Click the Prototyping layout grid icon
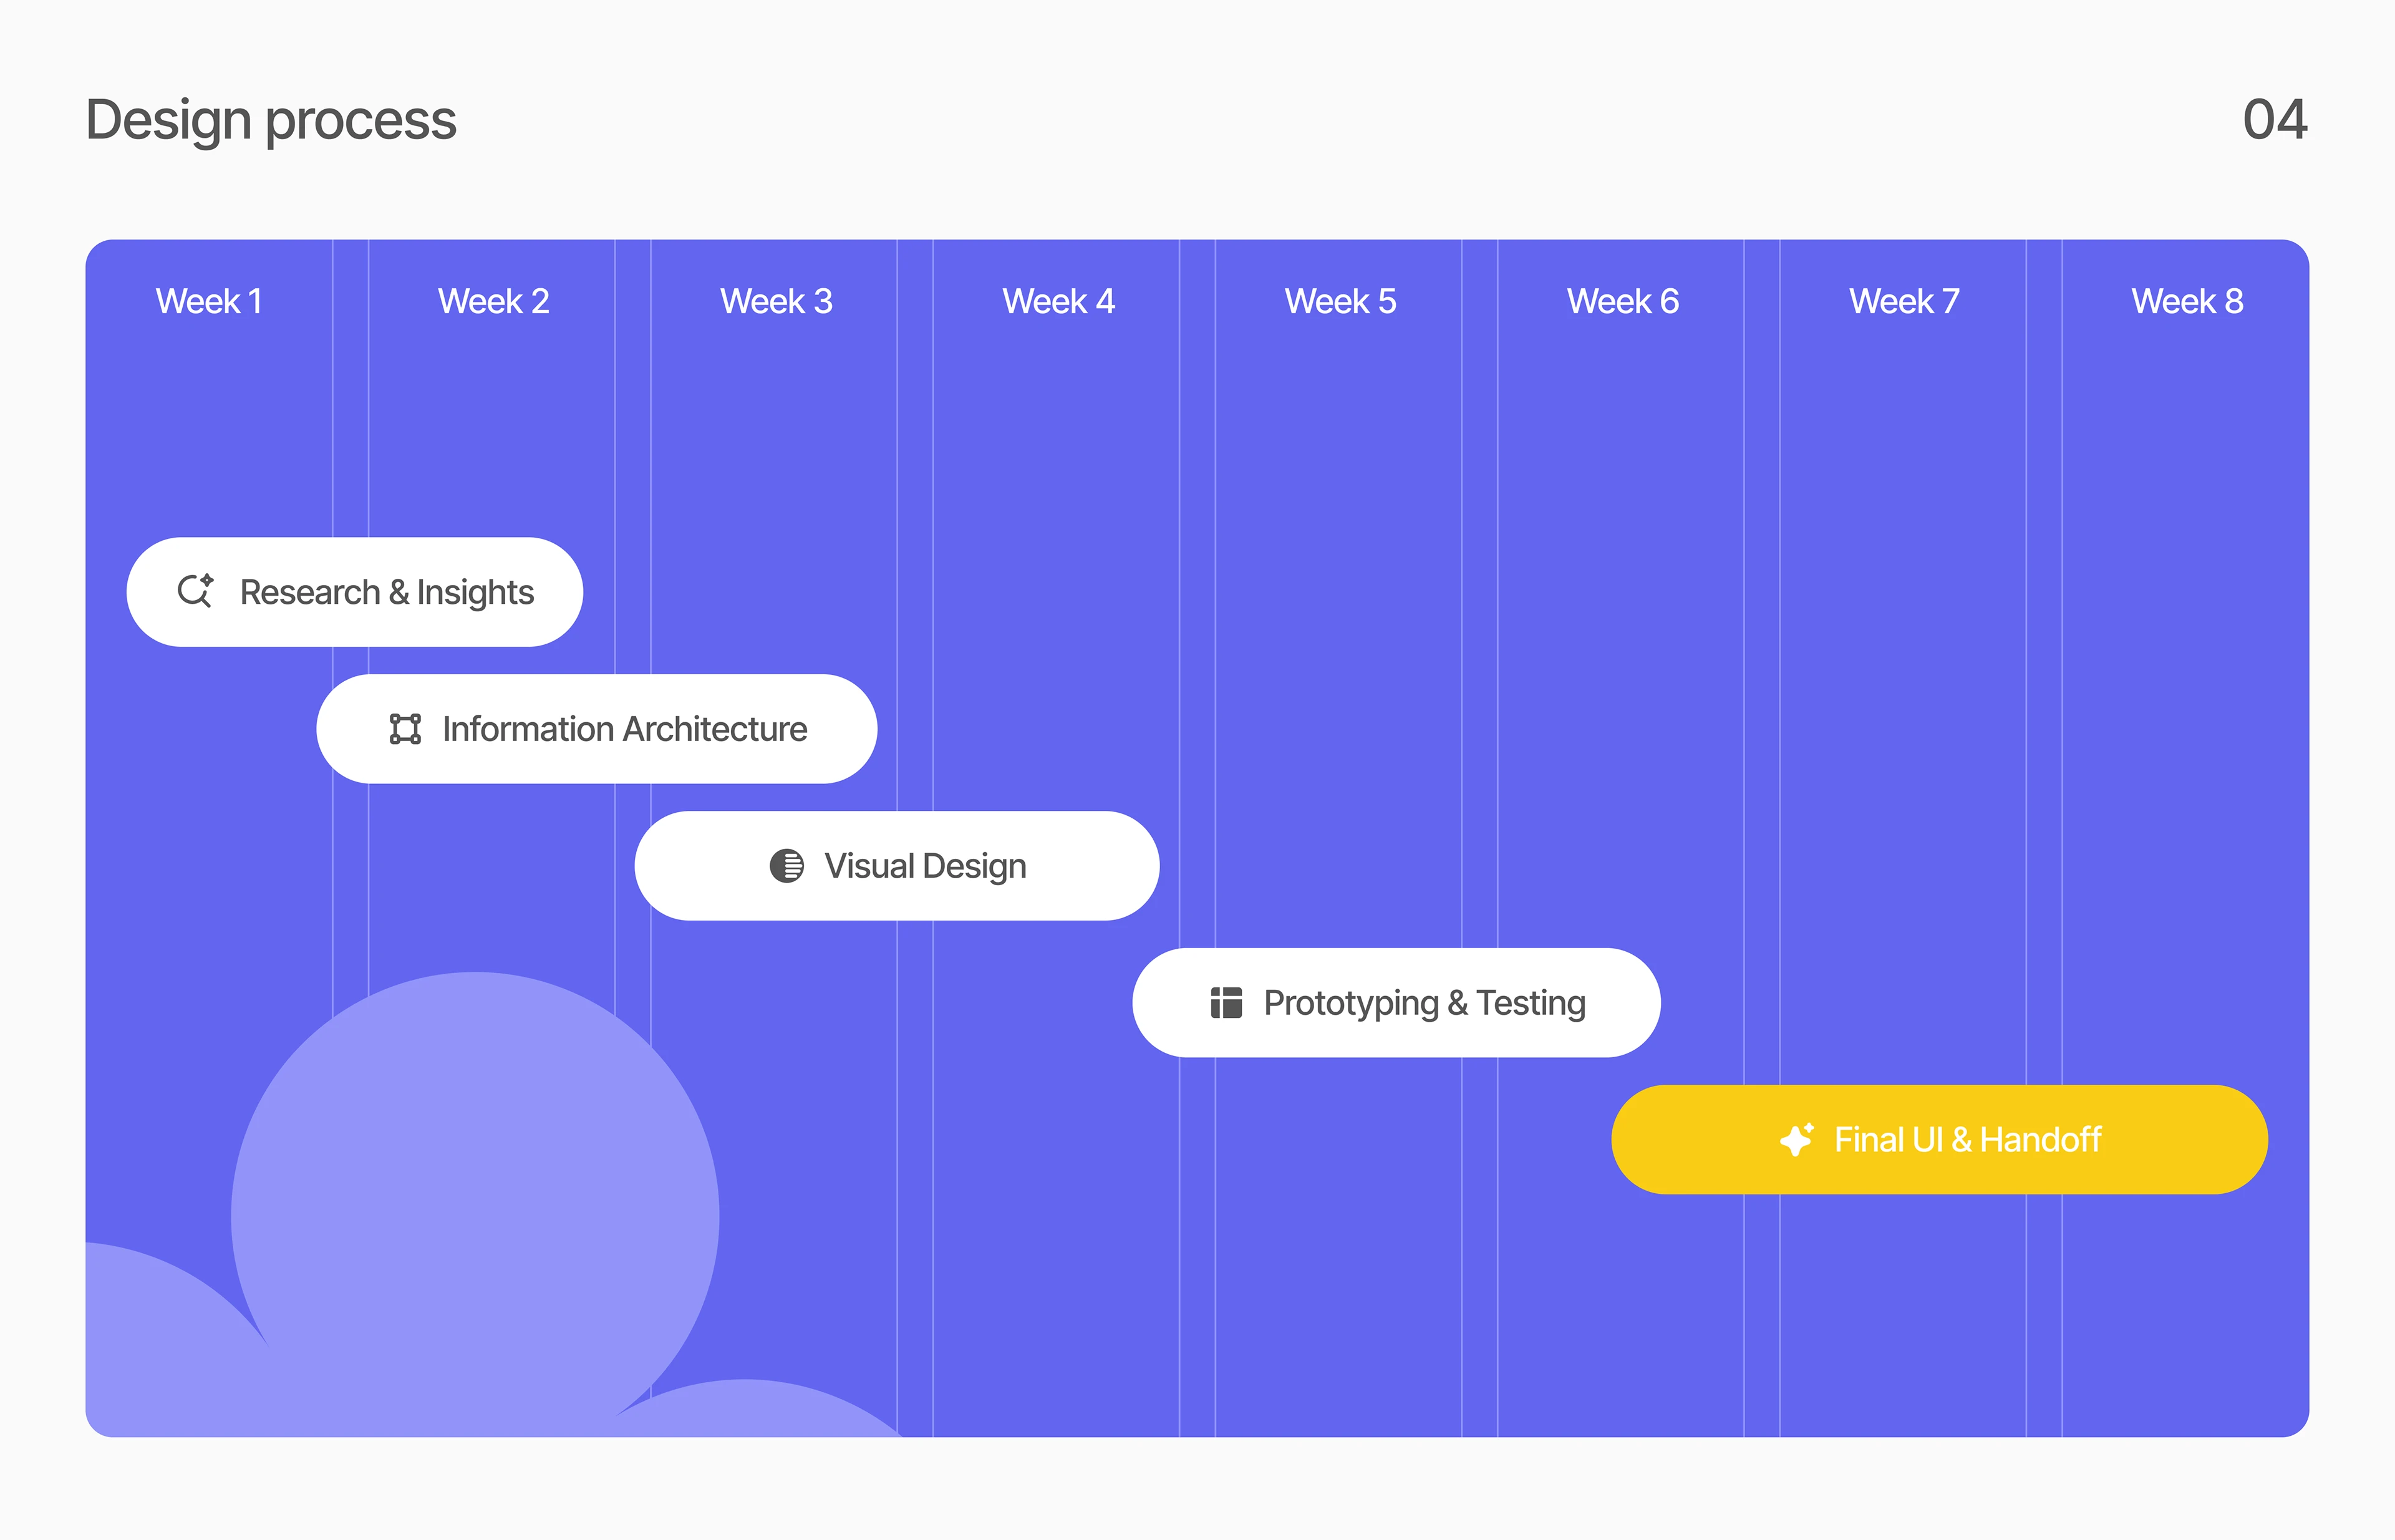Image resolution: width=2395 pixels, height=1540 pixels. pyautogui.click(x=1226, y=1002)
